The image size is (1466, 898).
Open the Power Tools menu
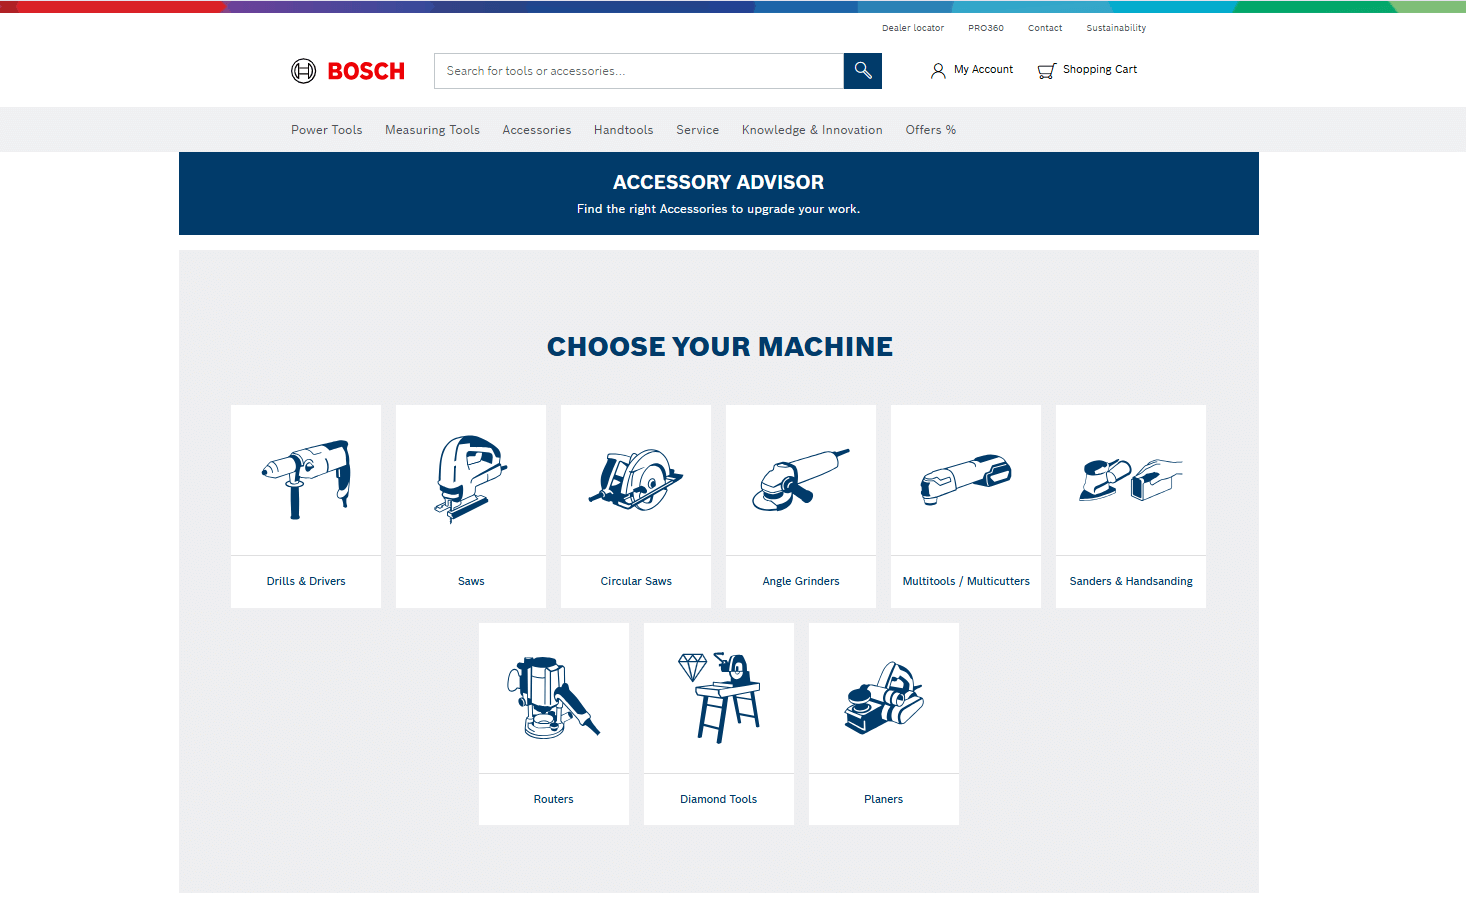point(326,130)
